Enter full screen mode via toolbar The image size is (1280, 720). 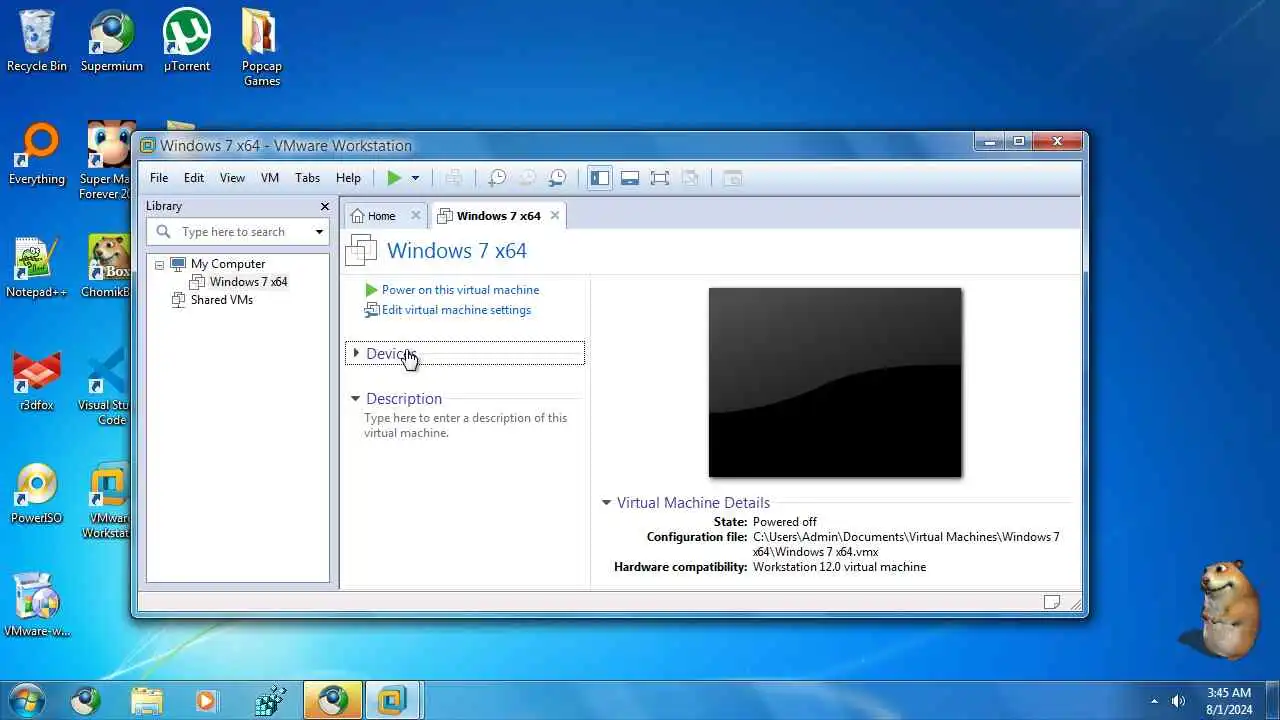click(660, 178)
